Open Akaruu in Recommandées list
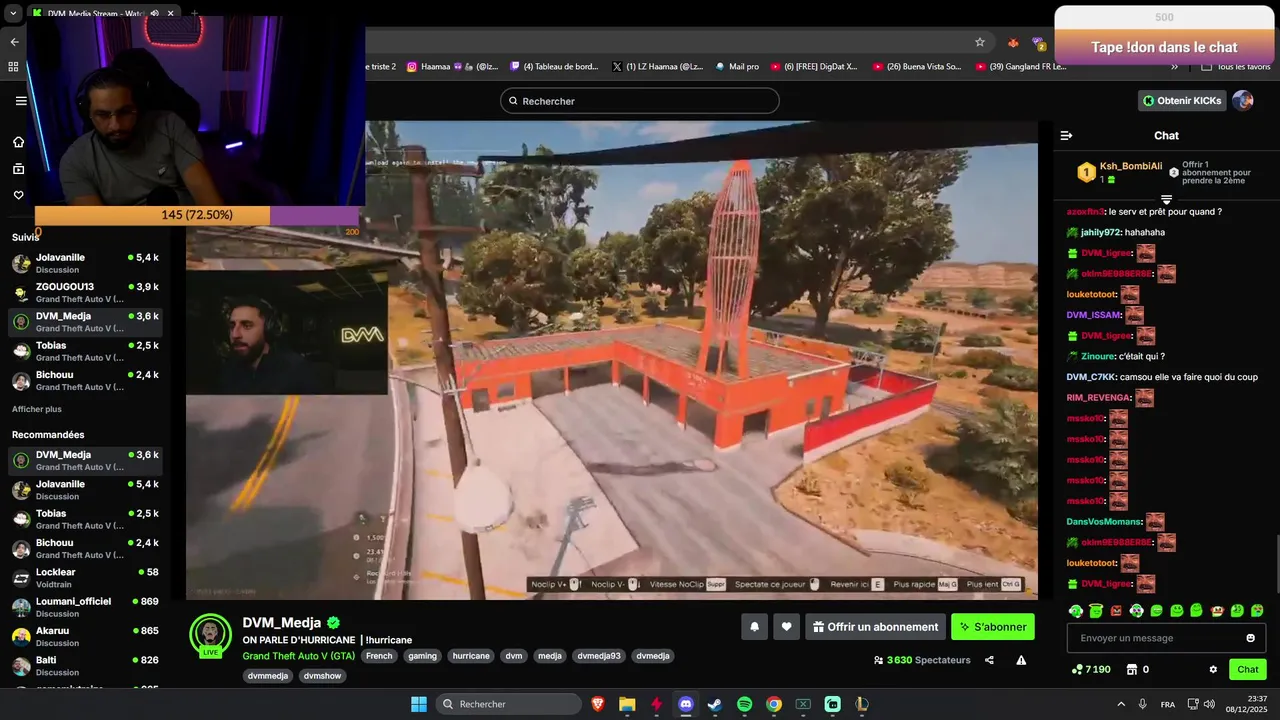 84,637
